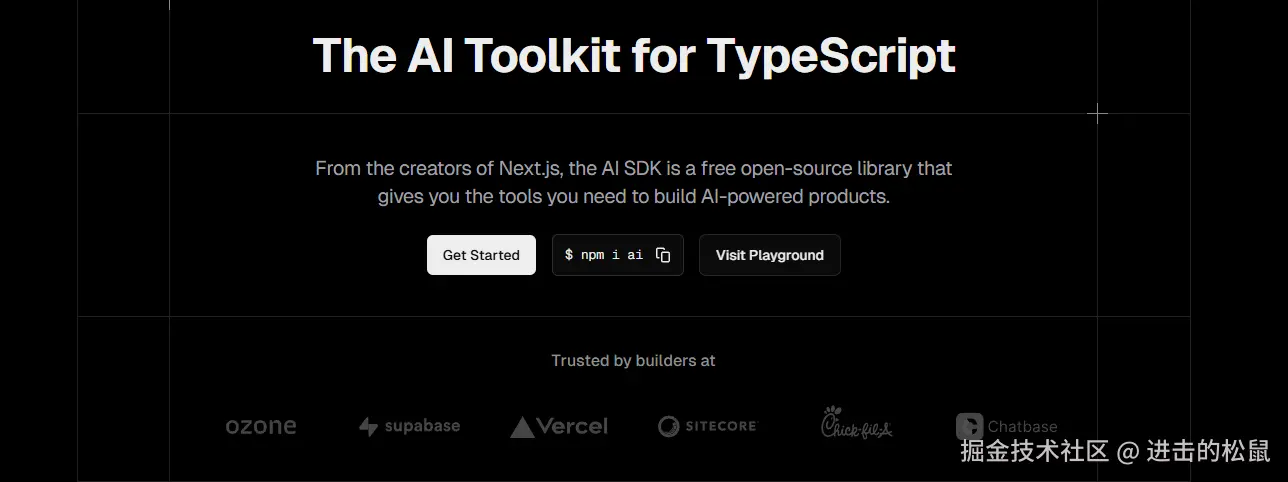Viewport: 1288px width, 482px height.
Task: Click "The AI Toolkit for TypeScript" heading
Action: click(x=634, y=56)
